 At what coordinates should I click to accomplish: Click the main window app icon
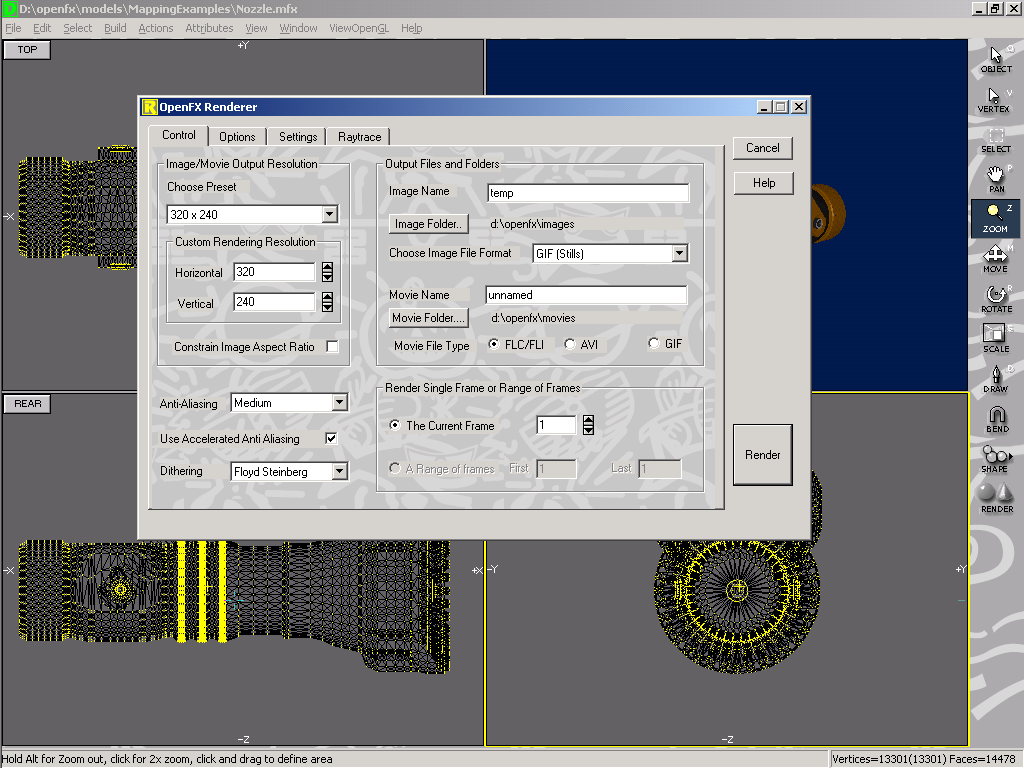[9, 8]
